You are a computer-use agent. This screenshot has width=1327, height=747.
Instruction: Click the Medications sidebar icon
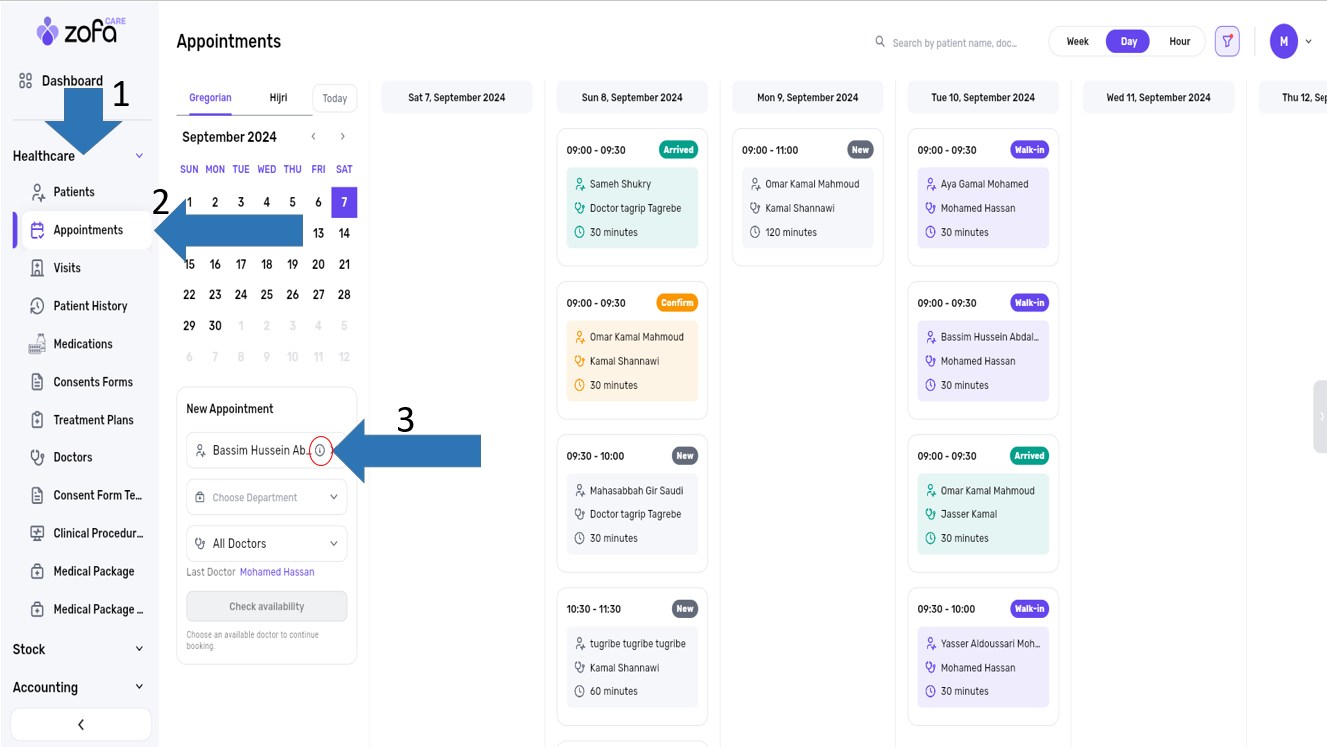click(x=37, y=344)
